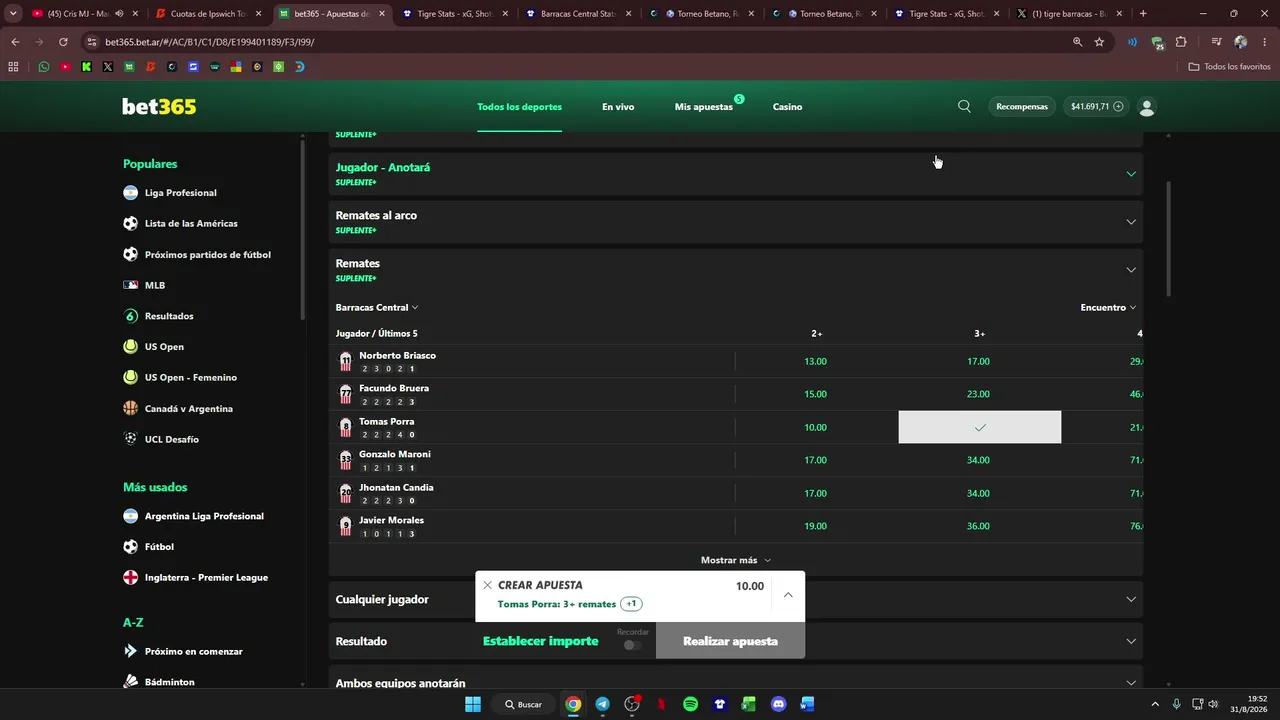Open the Recompensas button
Image resolution: width=1280 pixels, height=720 pixels.
pos(1022,107)
